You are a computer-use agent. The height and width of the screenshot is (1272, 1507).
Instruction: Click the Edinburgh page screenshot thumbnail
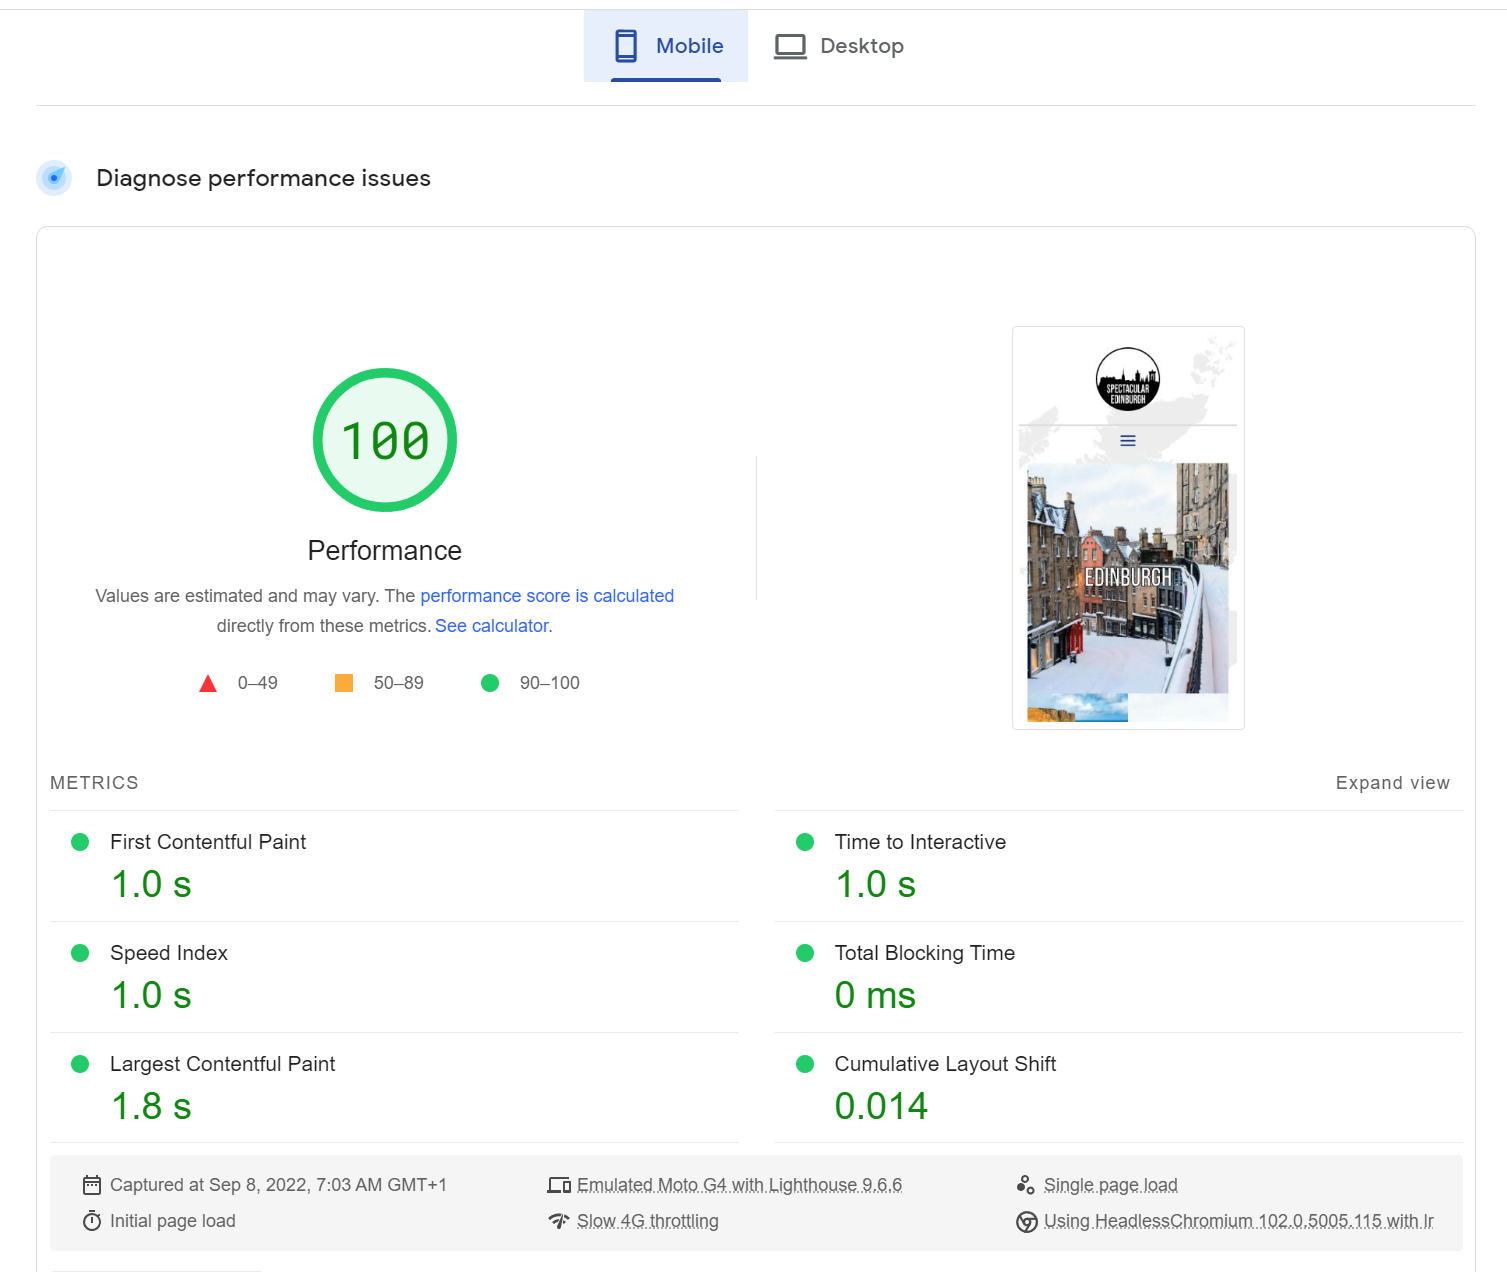(x=1128, y=528)
